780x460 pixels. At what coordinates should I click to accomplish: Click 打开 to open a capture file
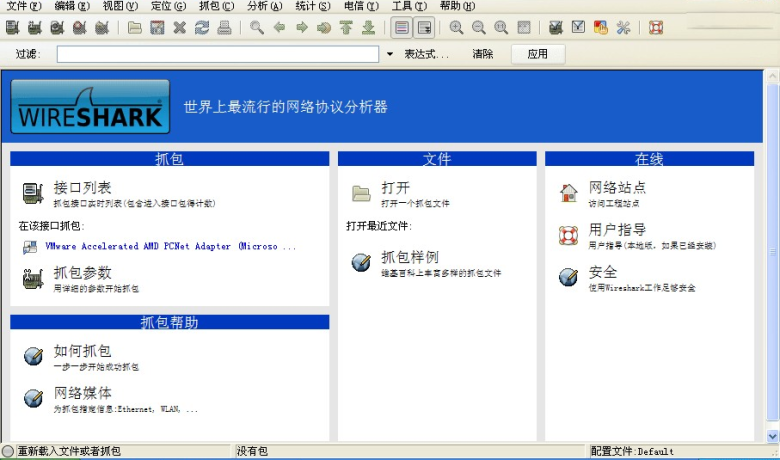pyautogui.click(x=395, y=188)
